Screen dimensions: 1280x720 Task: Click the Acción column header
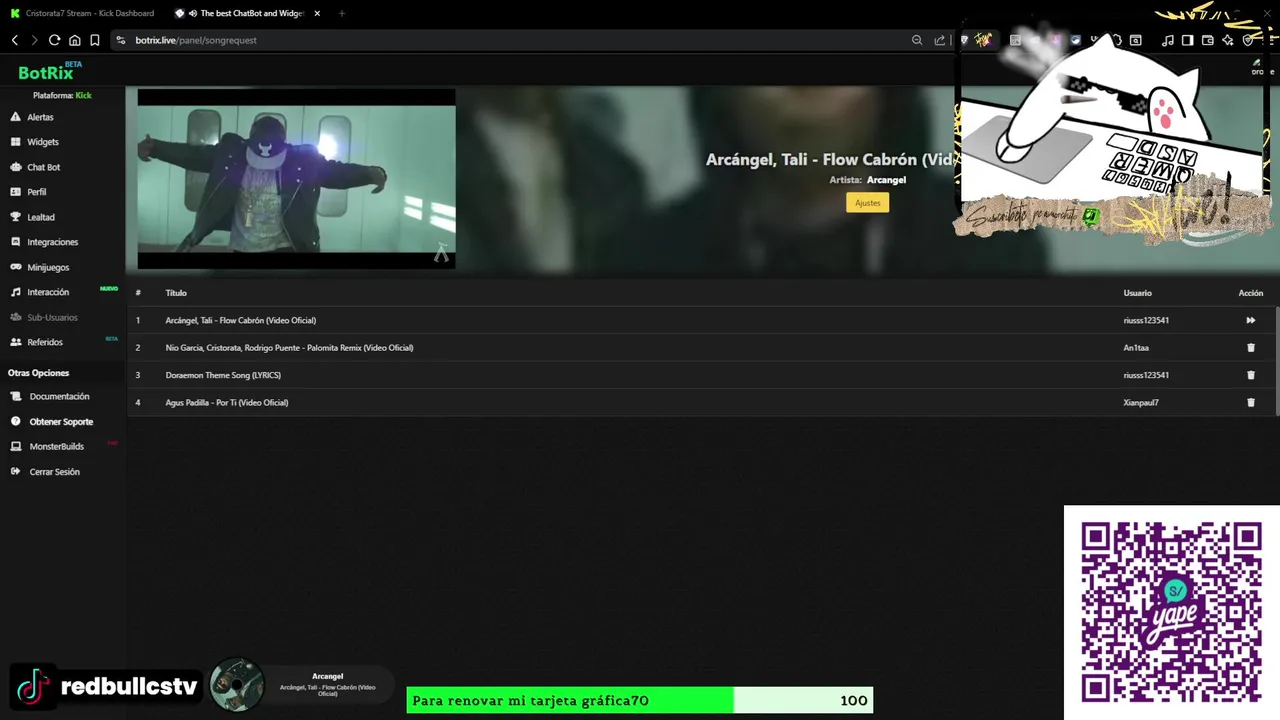[1251, 293]
